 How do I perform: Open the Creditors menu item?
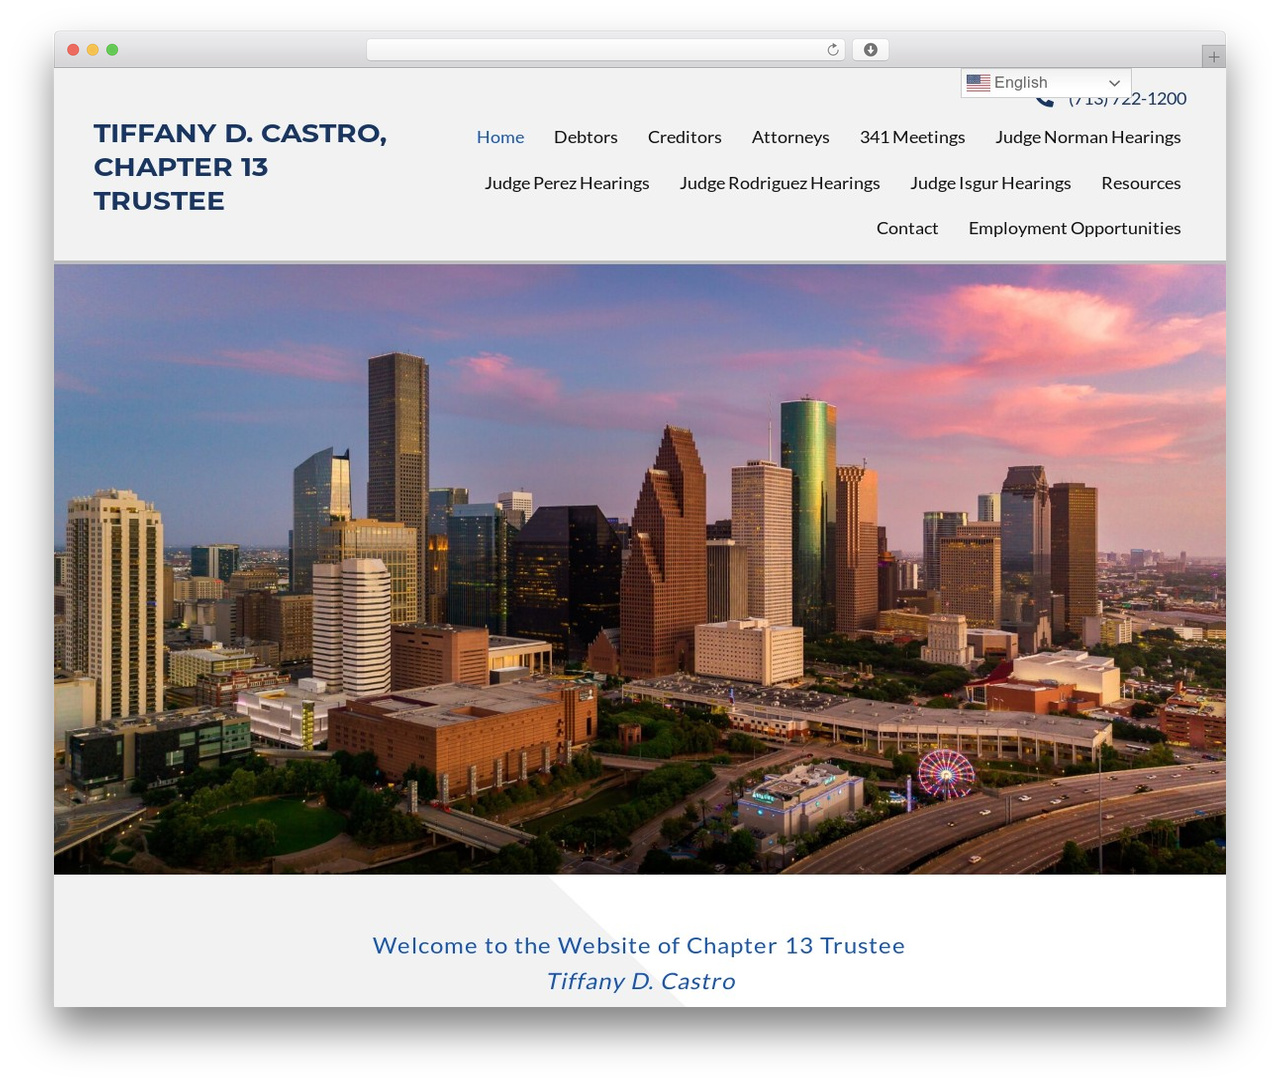684,137
